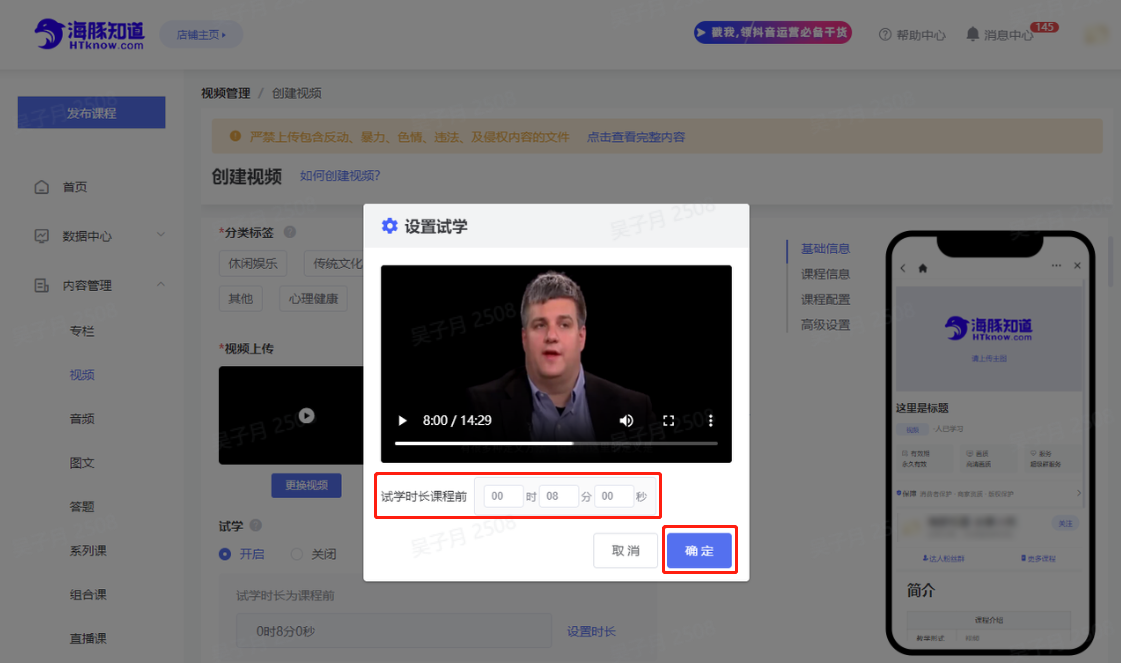Image resolution: width=1121 pixels, height=663 pixels.
Task: Click 关注 button in phone preview
Action: 1065,524
